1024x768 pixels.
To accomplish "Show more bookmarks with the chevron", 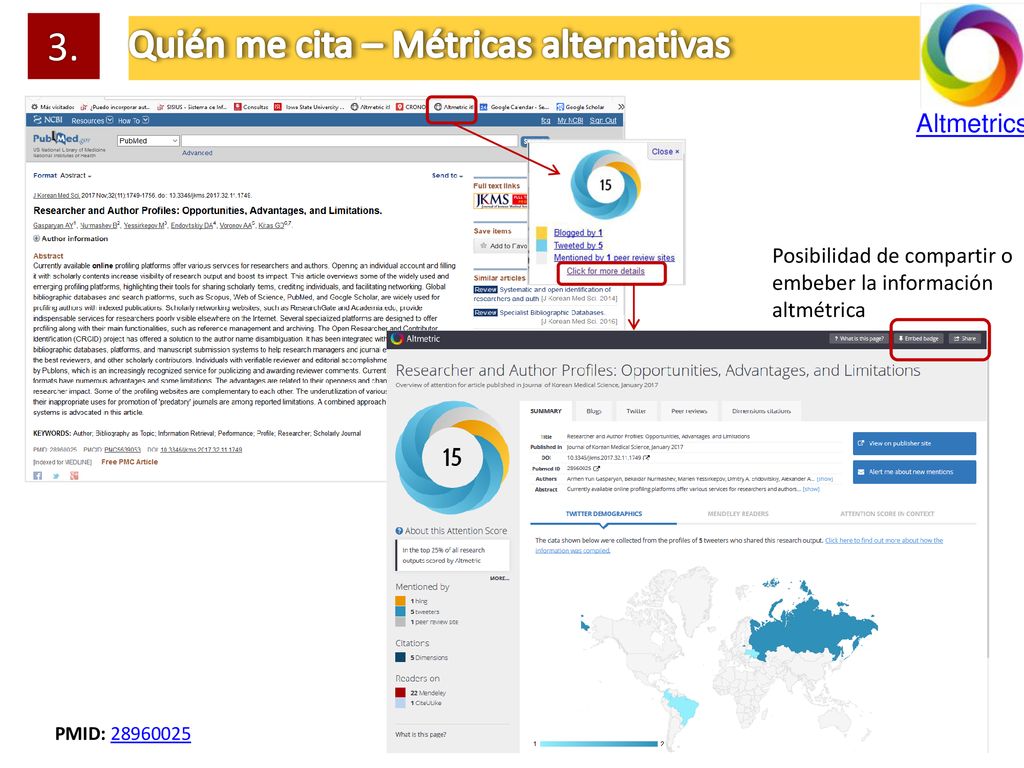I will pyautogui.click(x=620, y=106).
